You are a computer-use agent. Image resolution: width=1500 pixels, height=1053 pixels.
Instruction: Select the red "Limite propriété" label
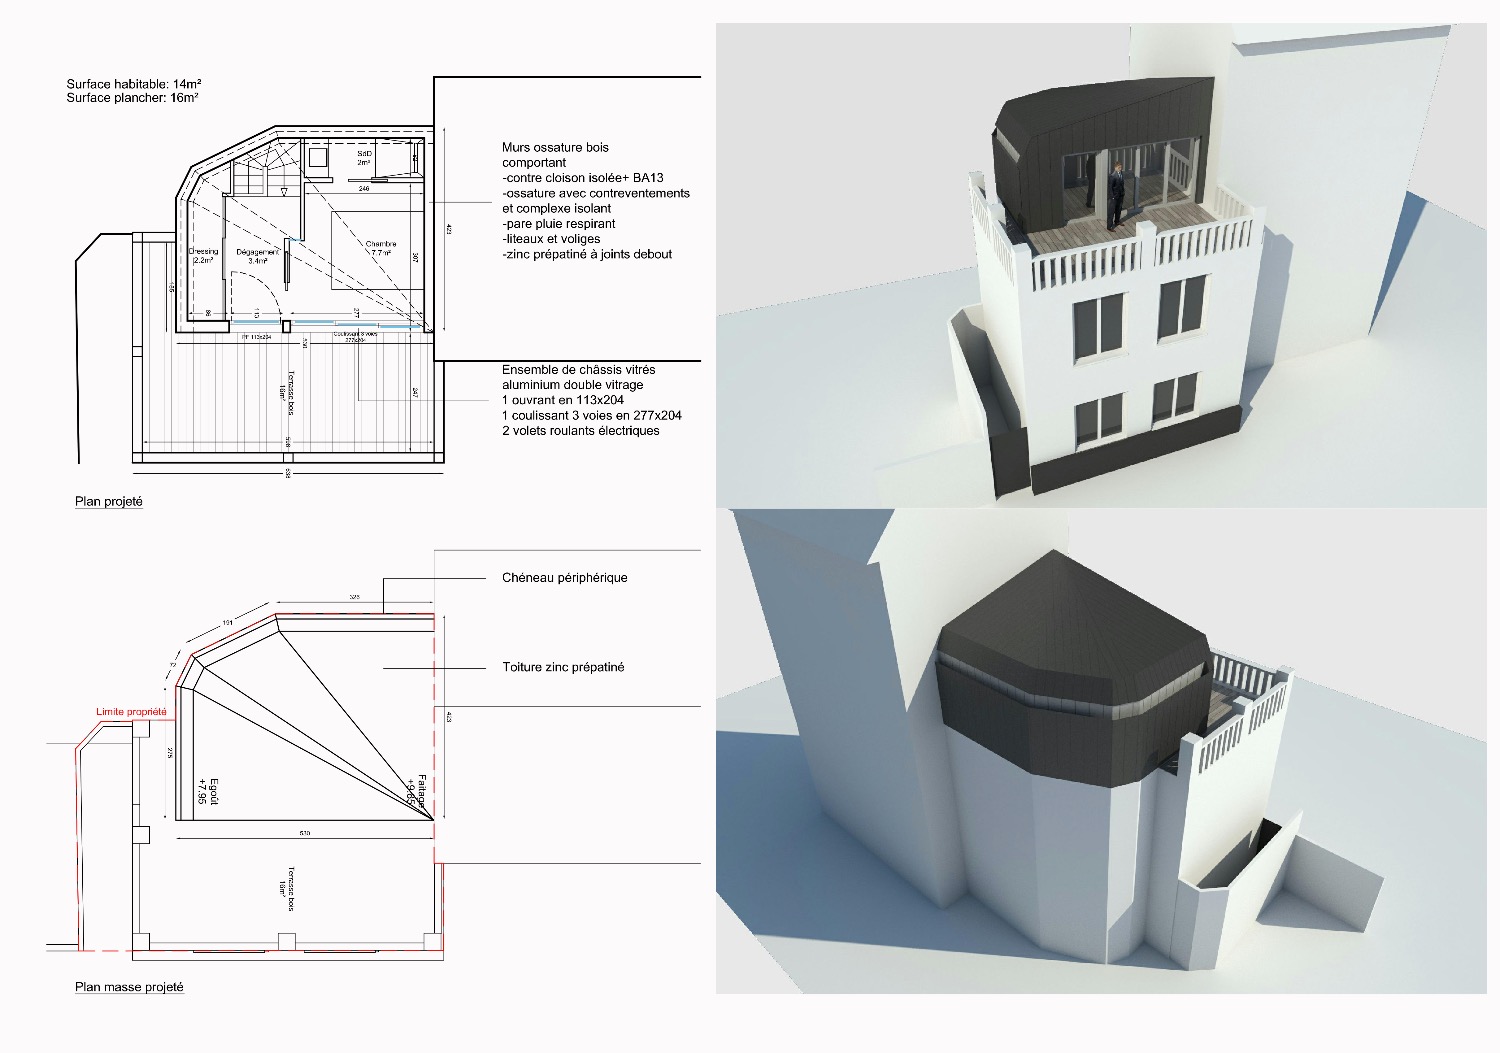click(131, 712)
